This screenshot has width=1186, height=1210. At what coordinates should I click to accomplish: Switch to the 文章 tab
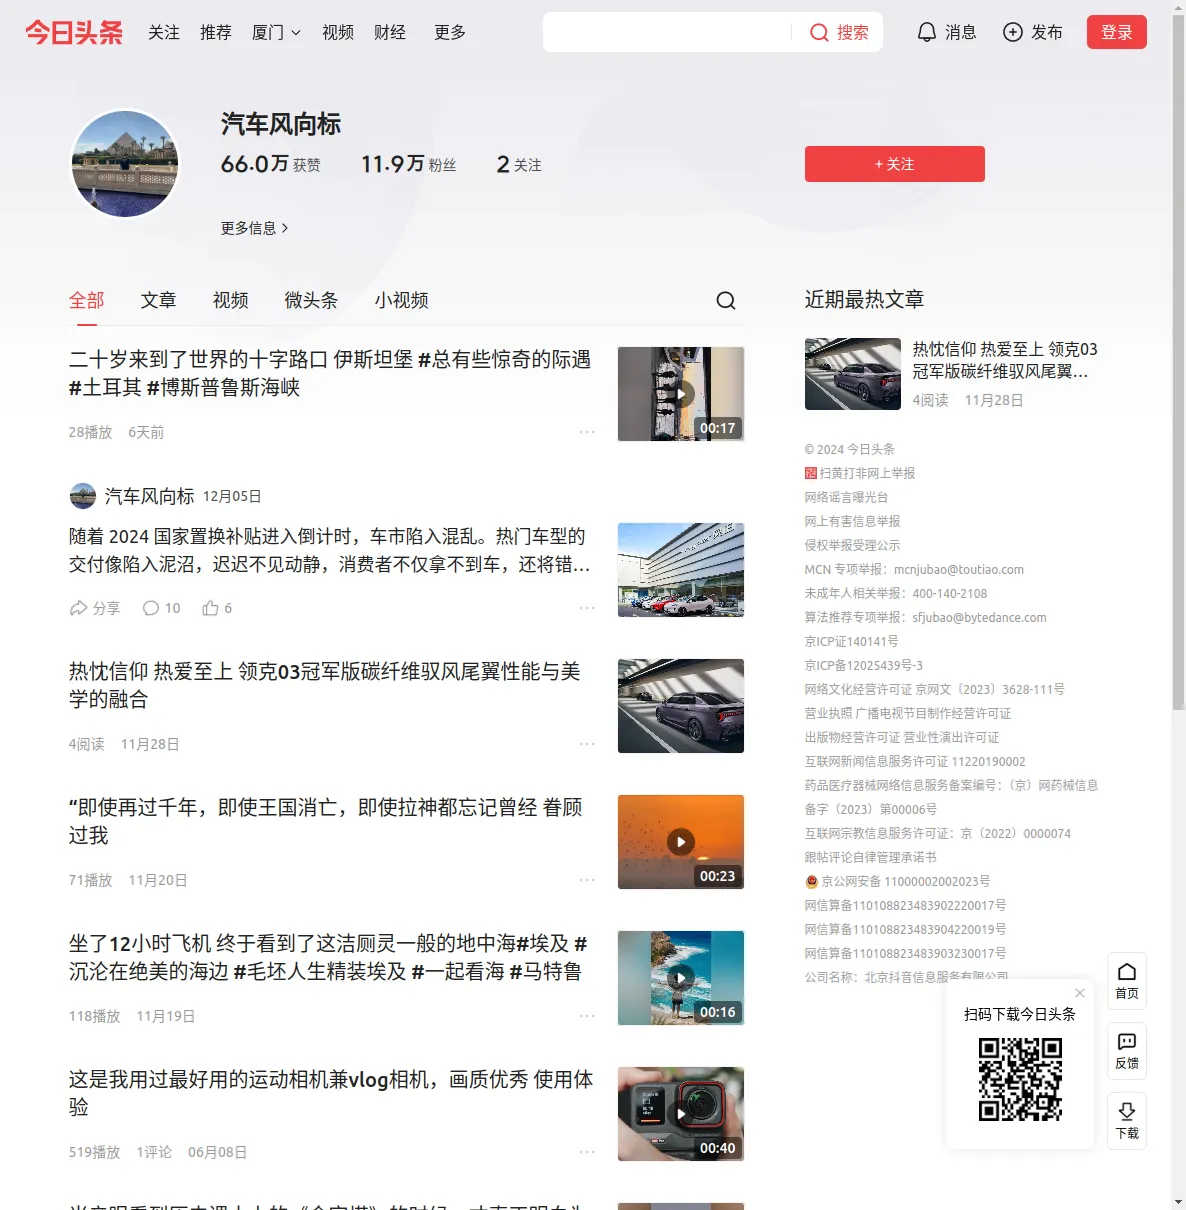tap(159, 300)
